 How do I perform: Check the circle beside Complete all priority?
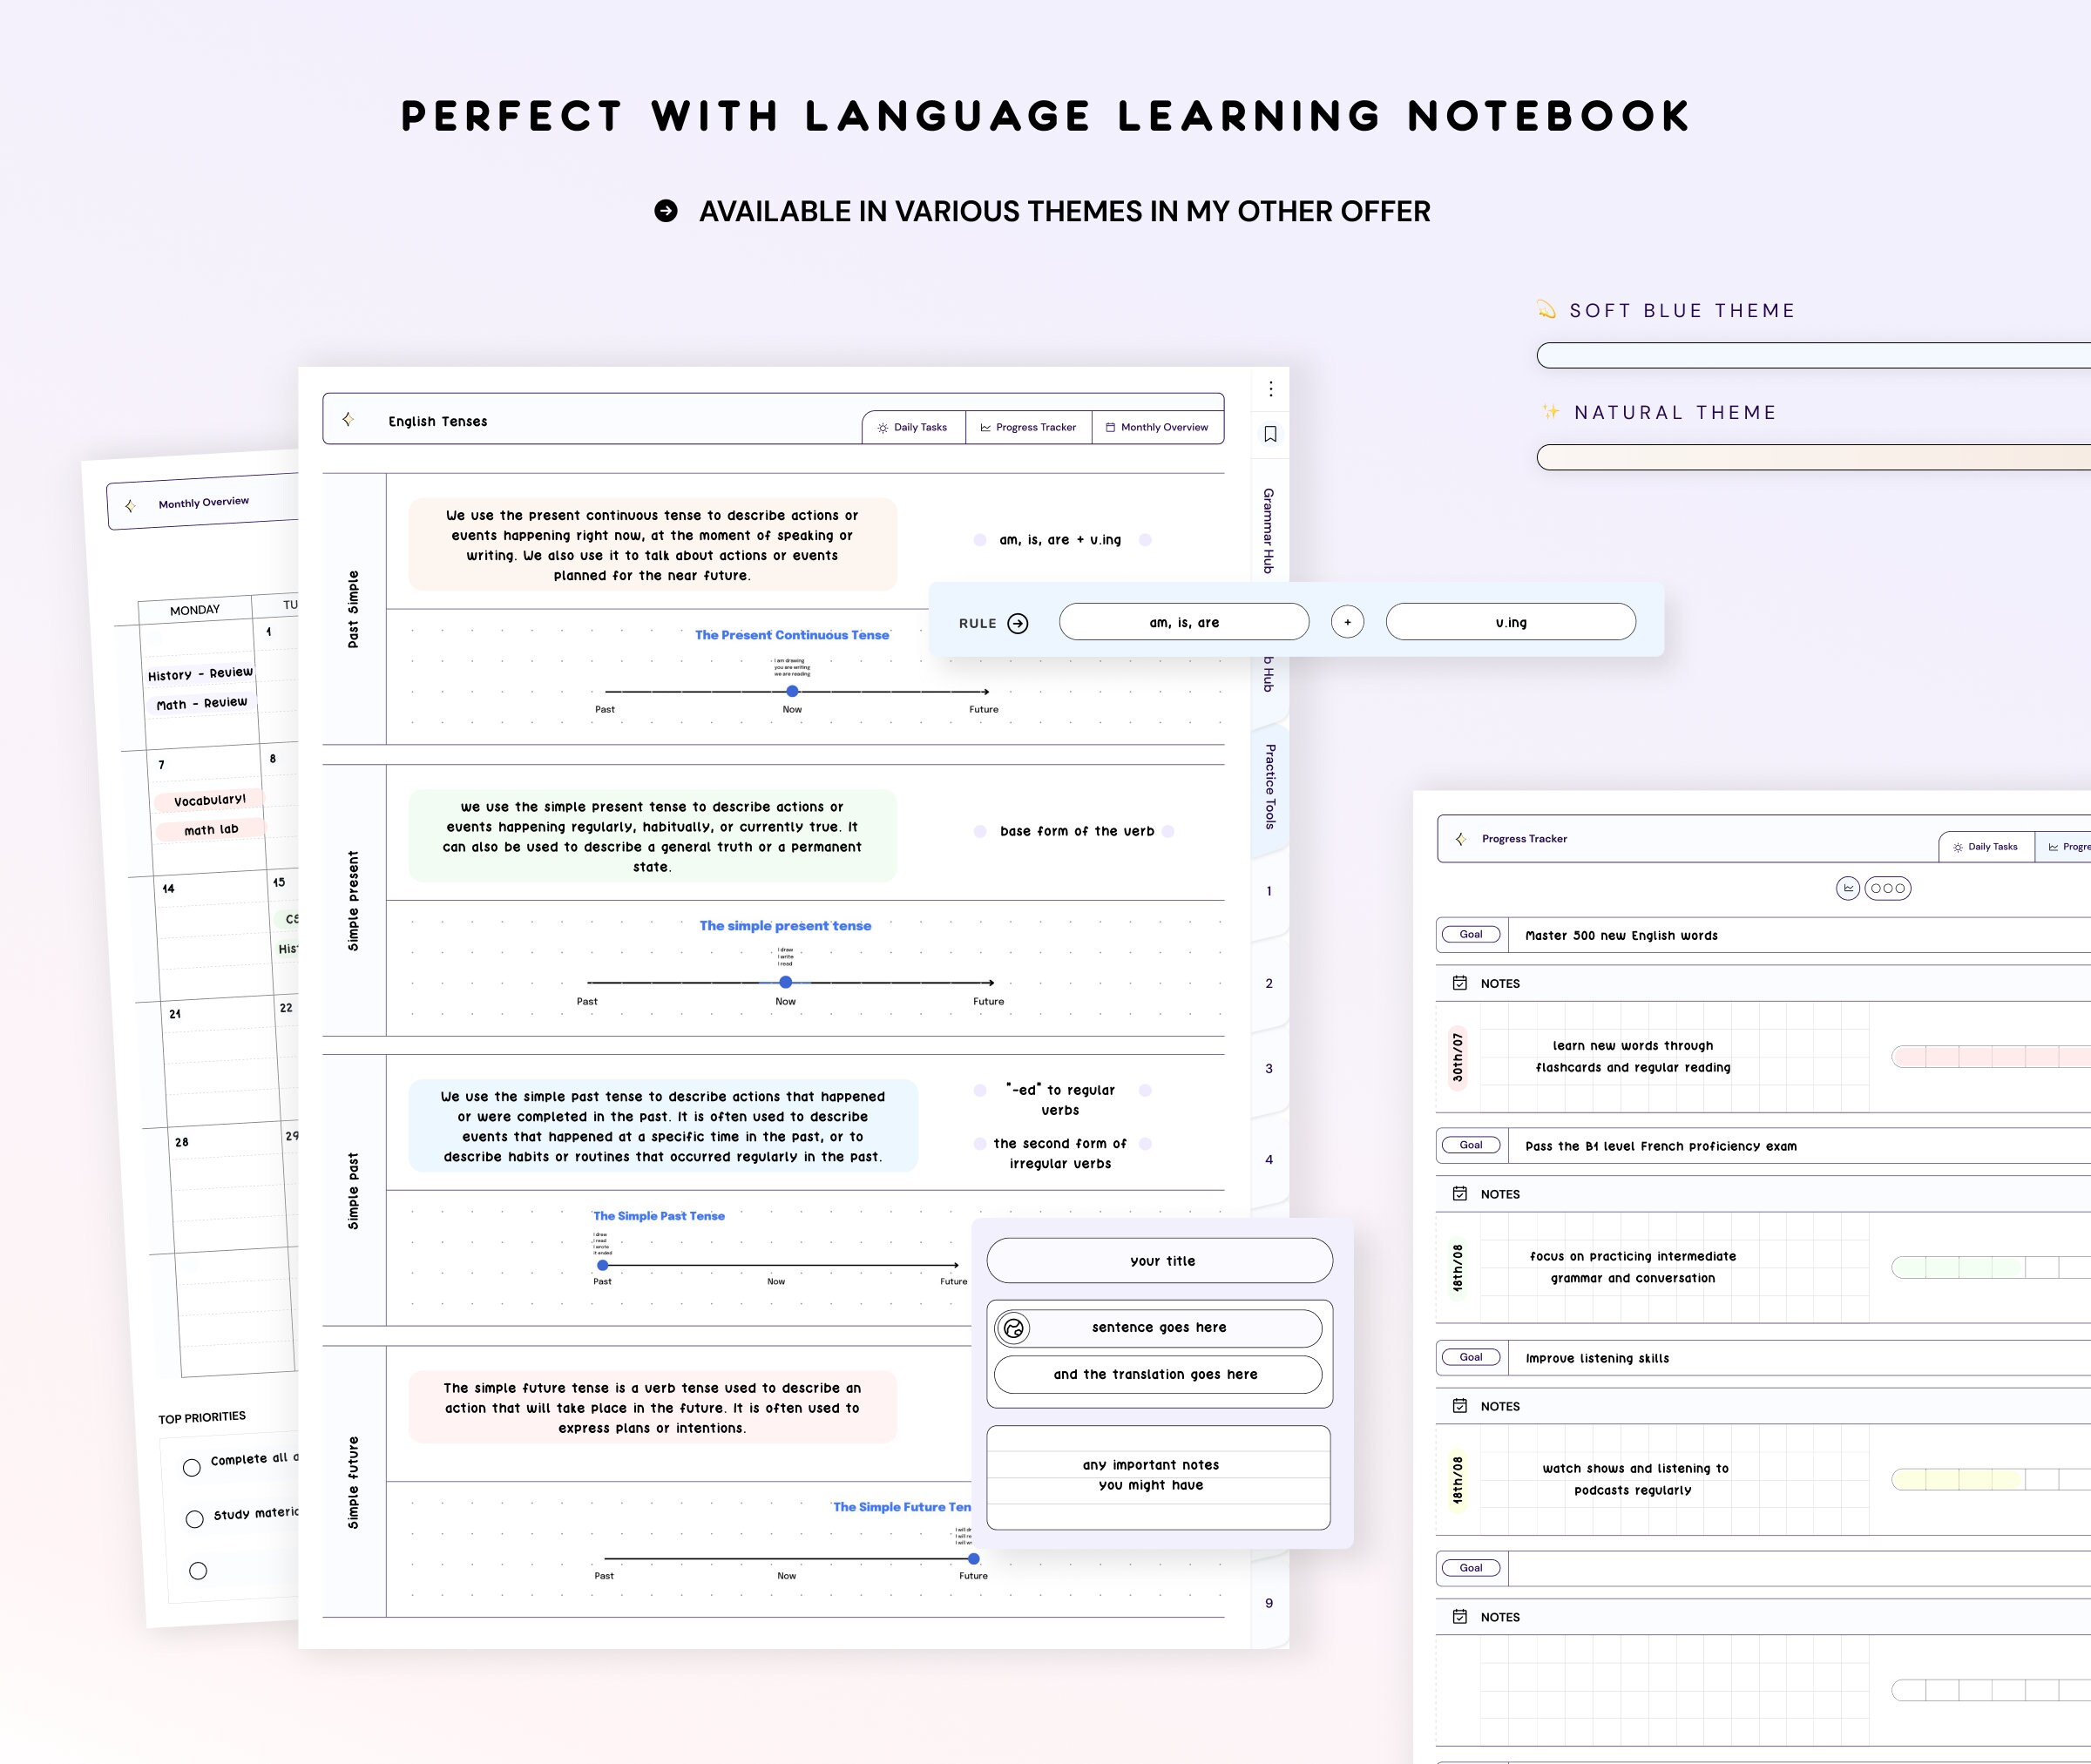(x=193, y=1467)
